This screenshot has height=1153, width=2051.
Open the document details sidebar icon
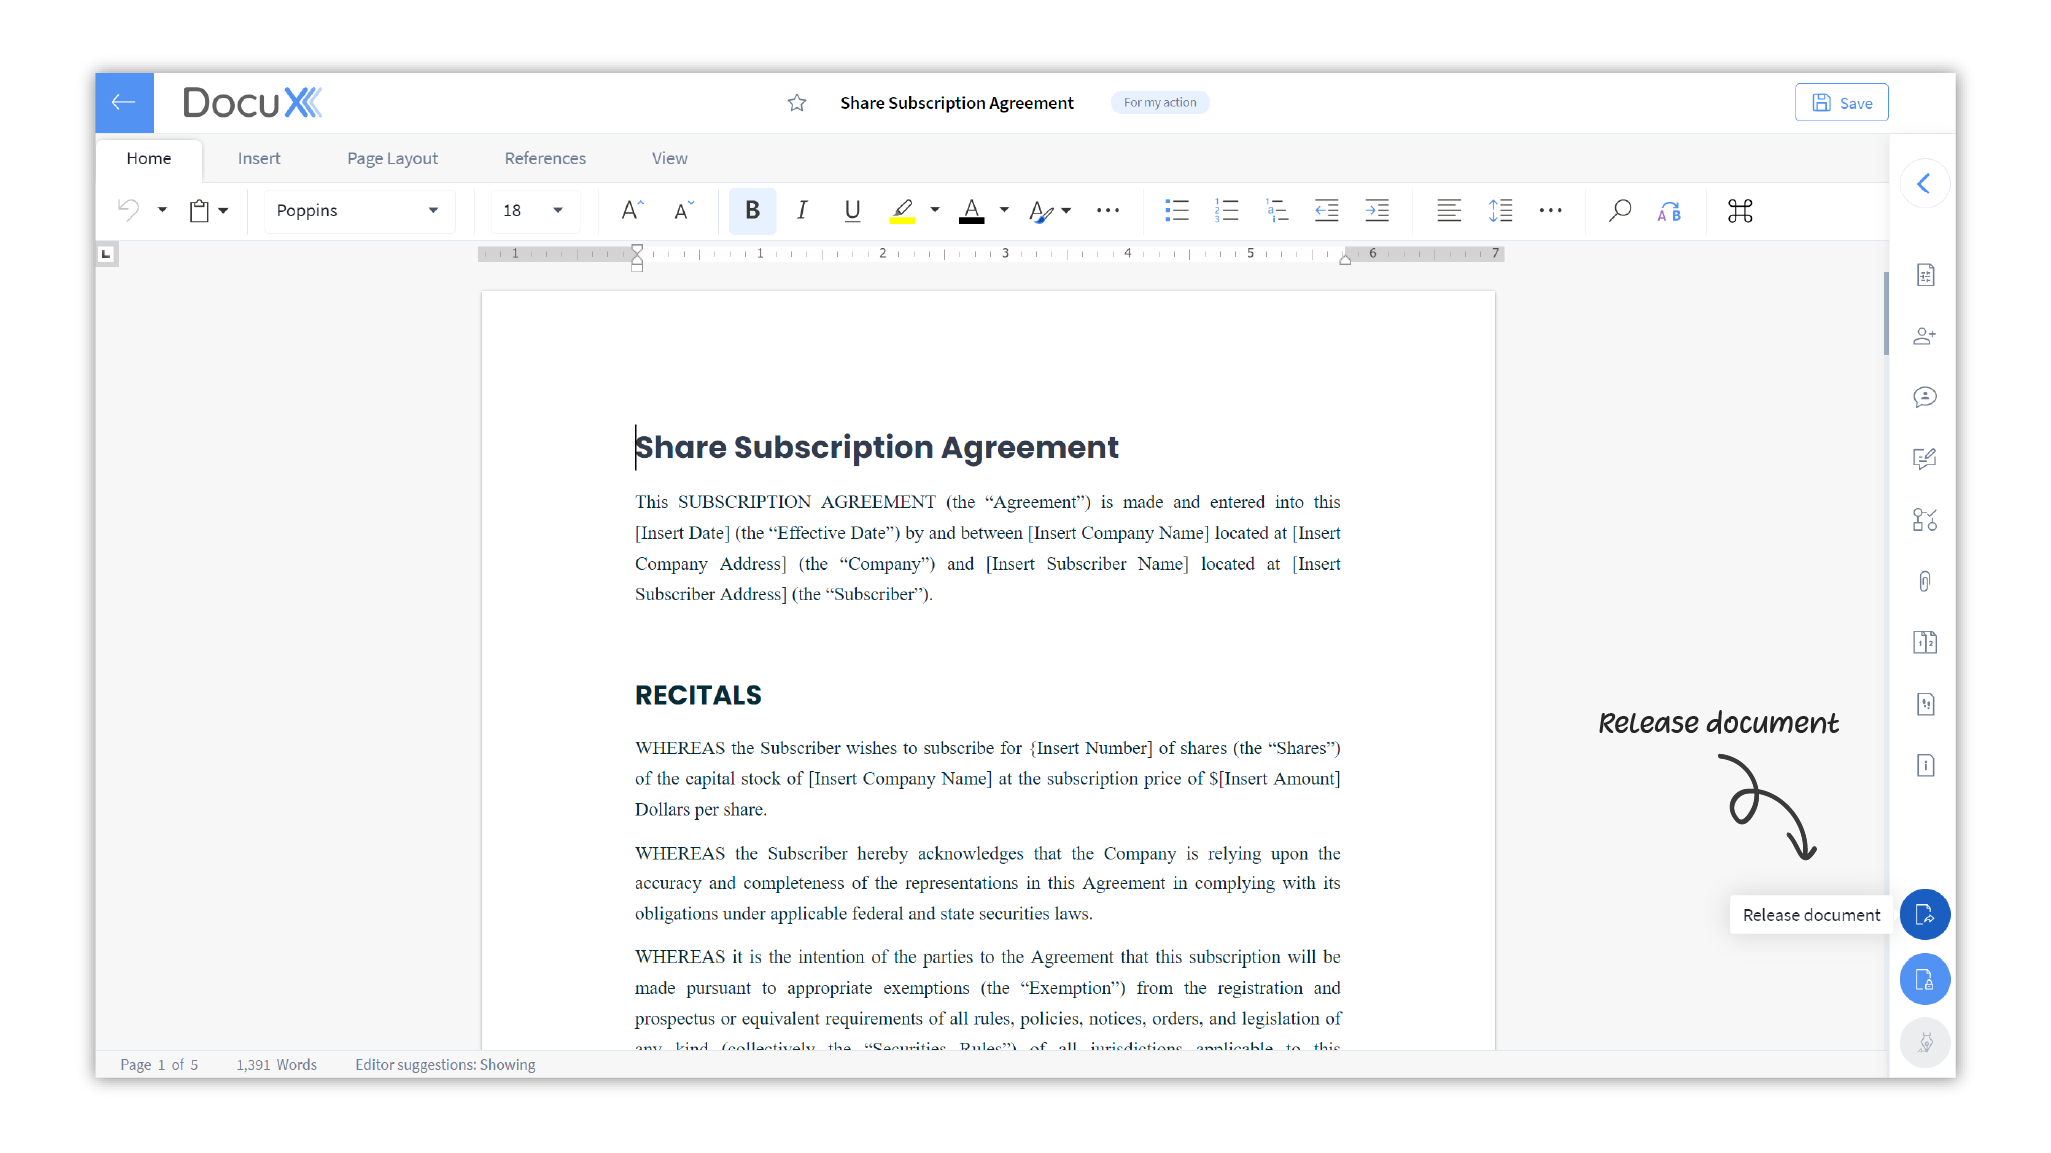tap(1925, 275)
